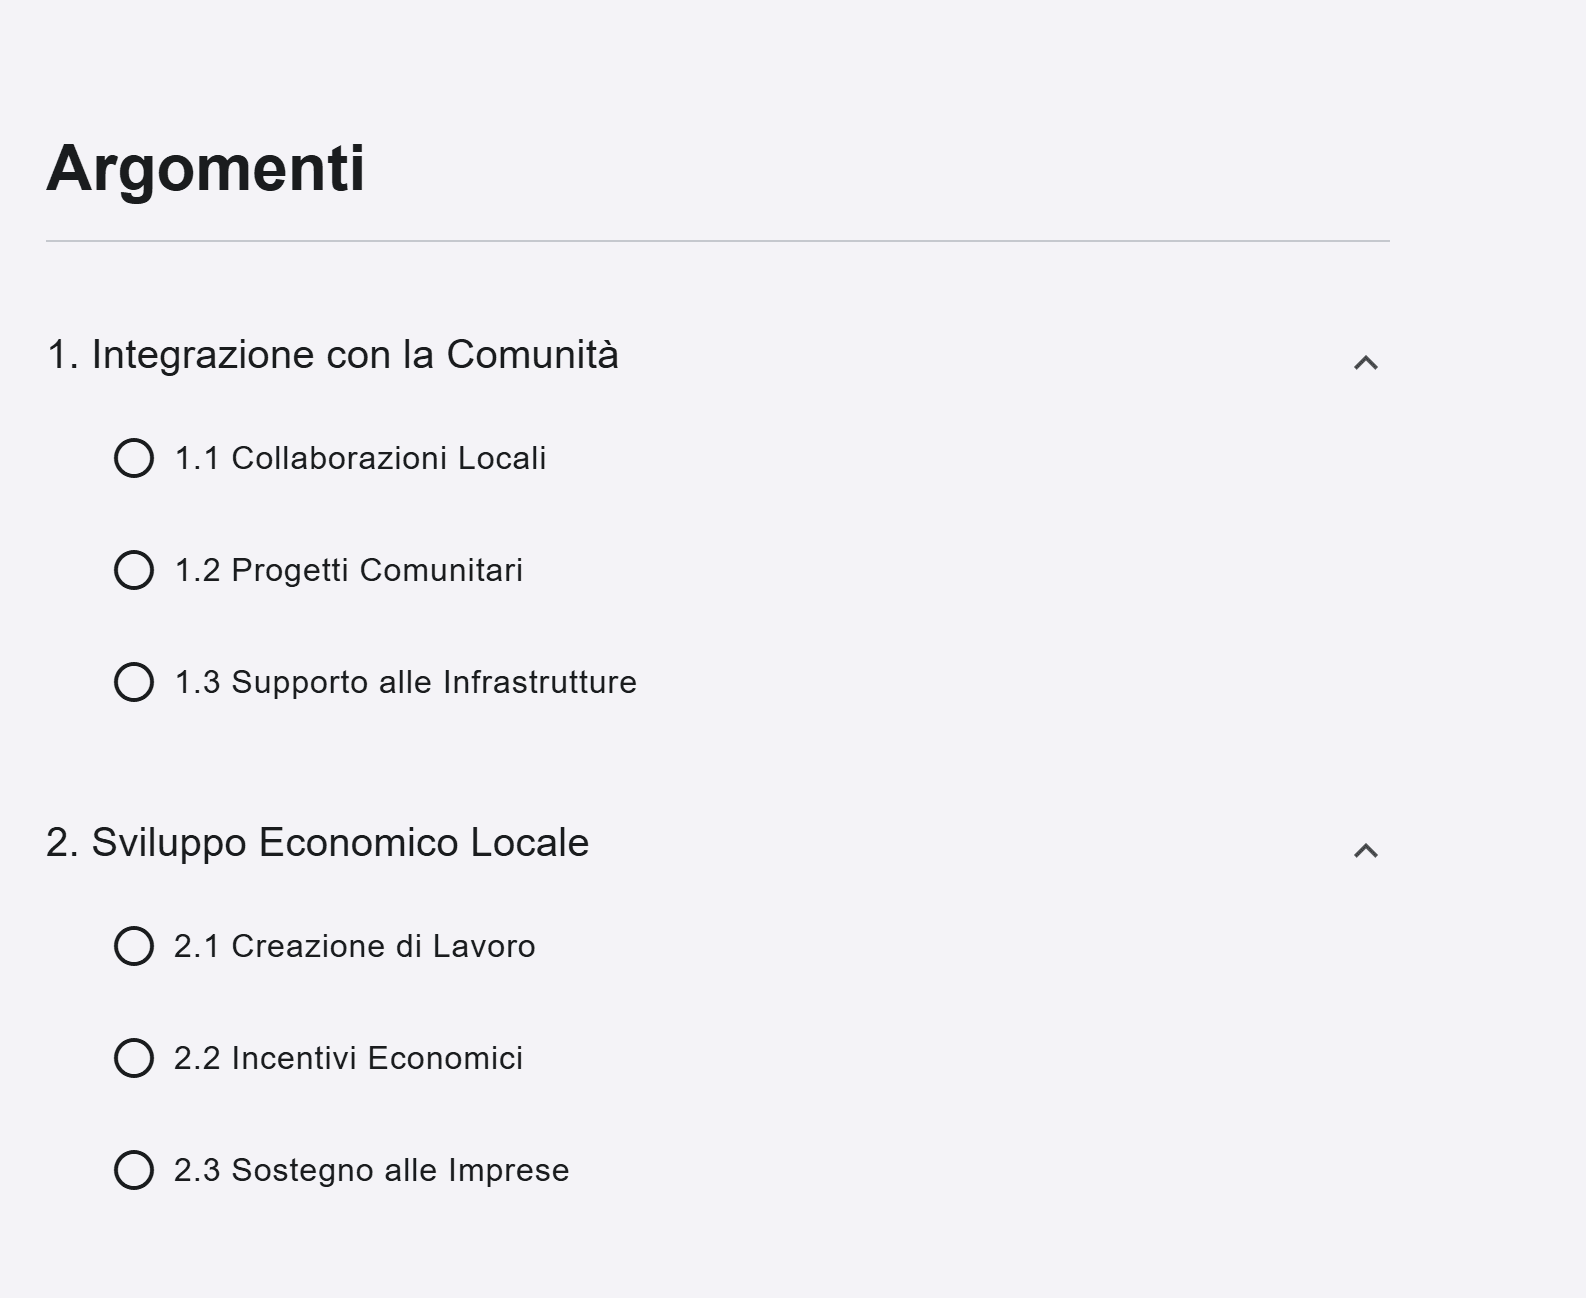
Task: Open the 'Supporto alle Infrastrutture' text label
Action: [x=433, y=682]
